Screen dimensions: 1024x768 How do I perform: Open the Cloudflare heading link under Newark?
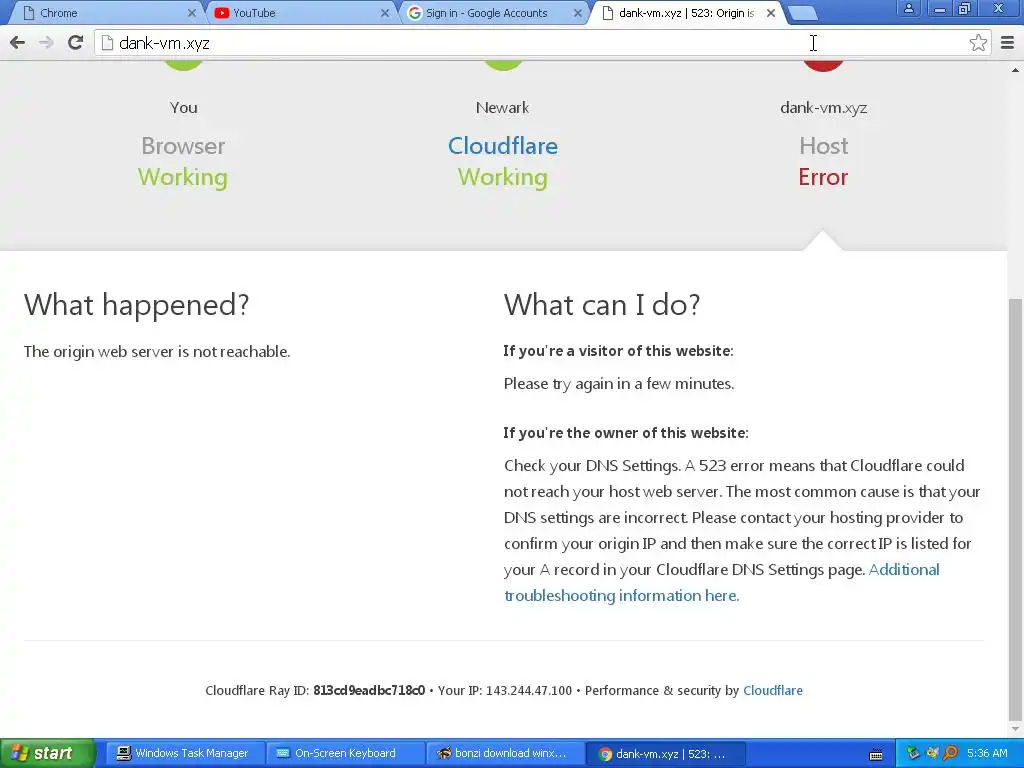tap(503, 146)
